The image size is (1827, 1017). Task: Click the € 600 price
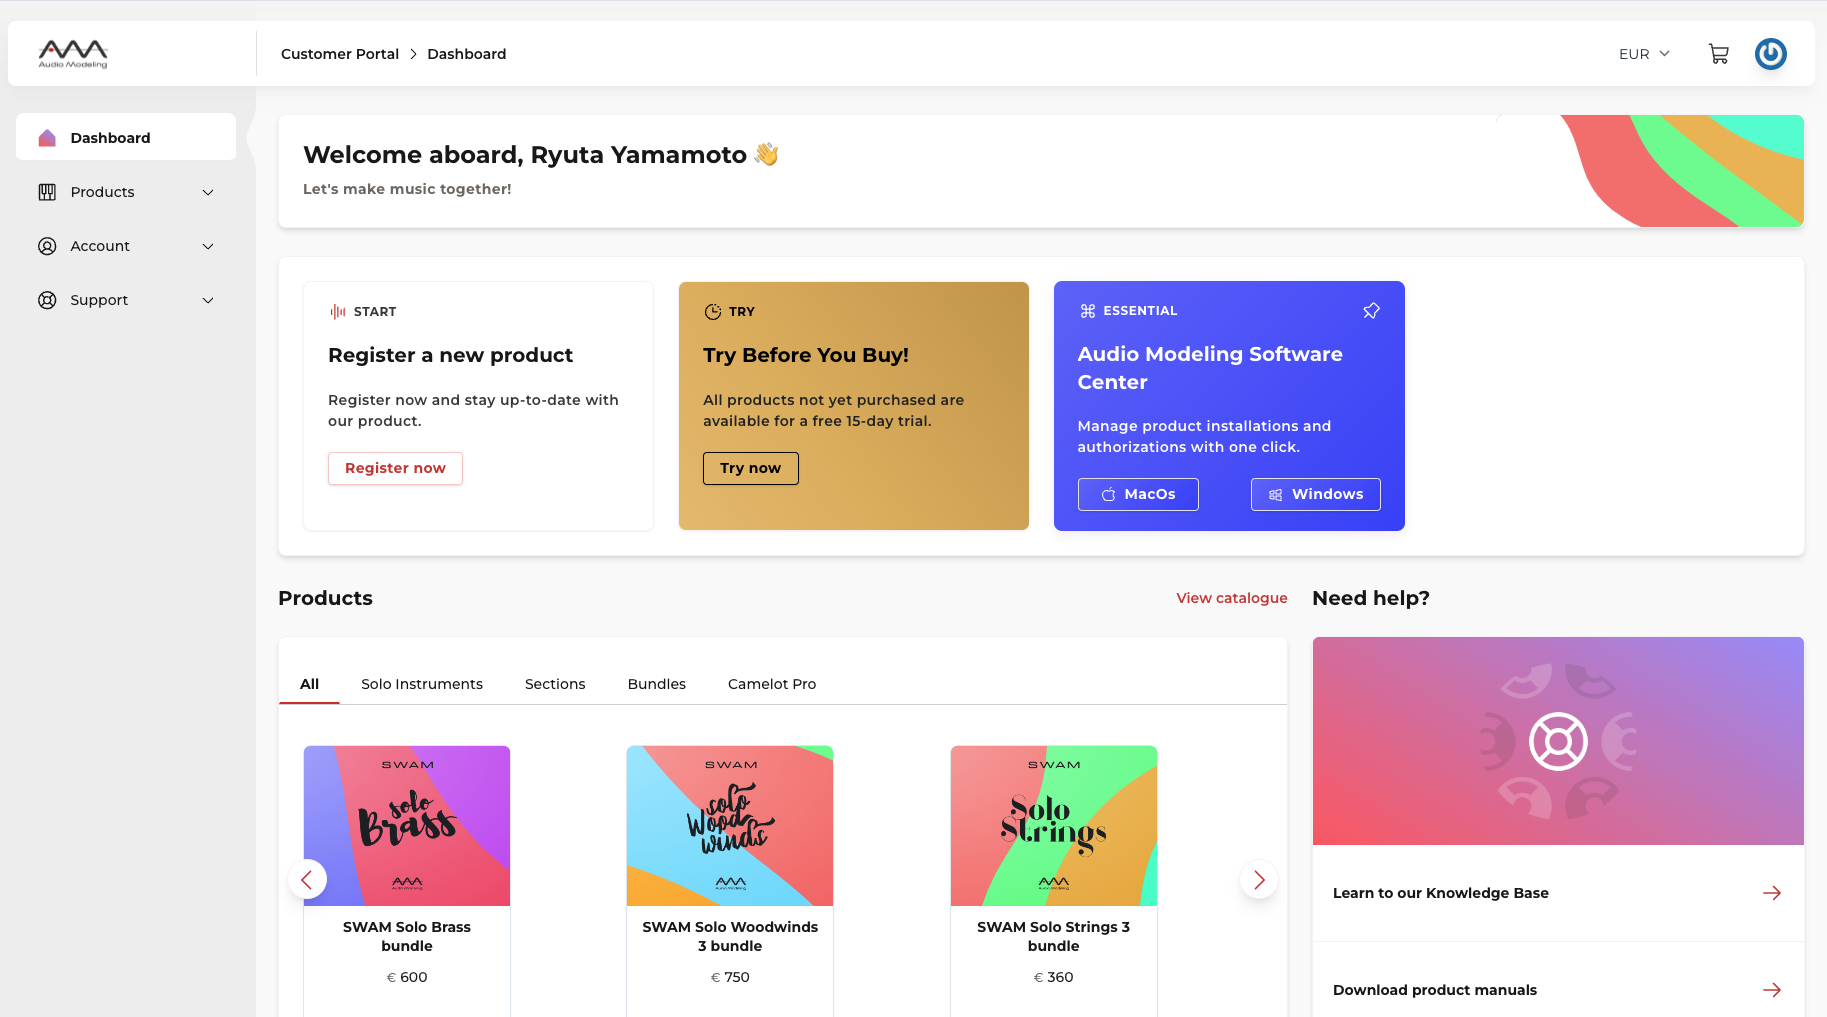point(407,977)
